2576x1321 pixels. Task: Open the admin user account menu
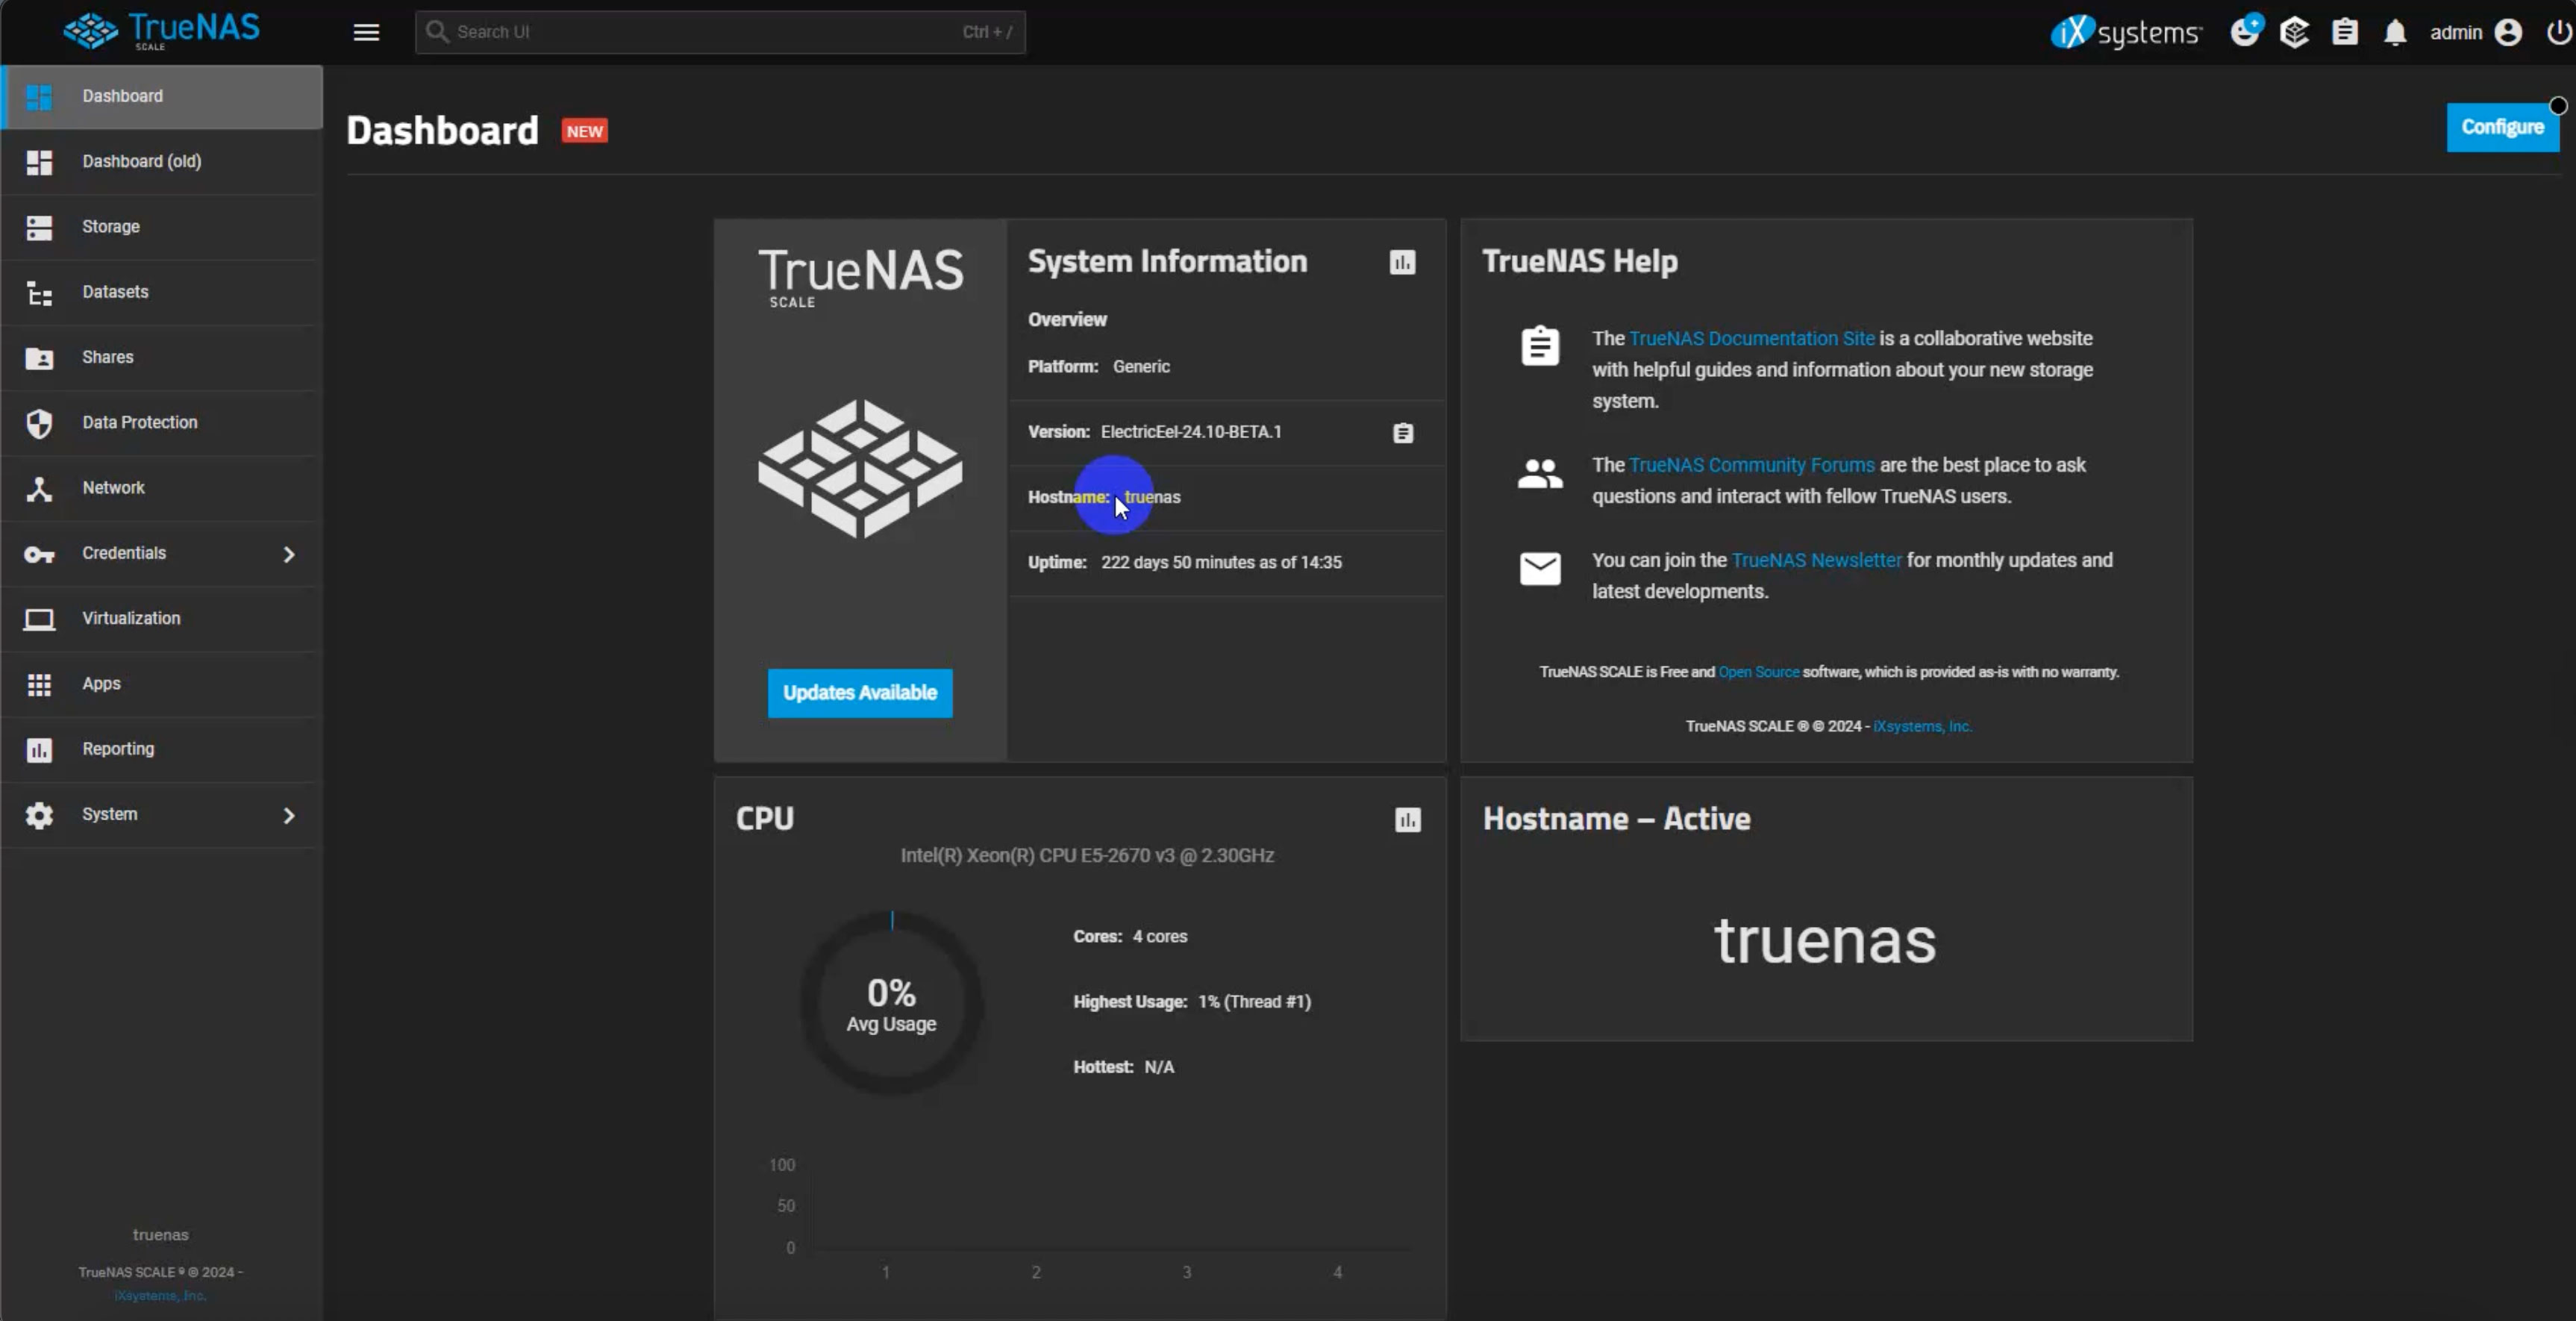click(x=2475, y=32)
